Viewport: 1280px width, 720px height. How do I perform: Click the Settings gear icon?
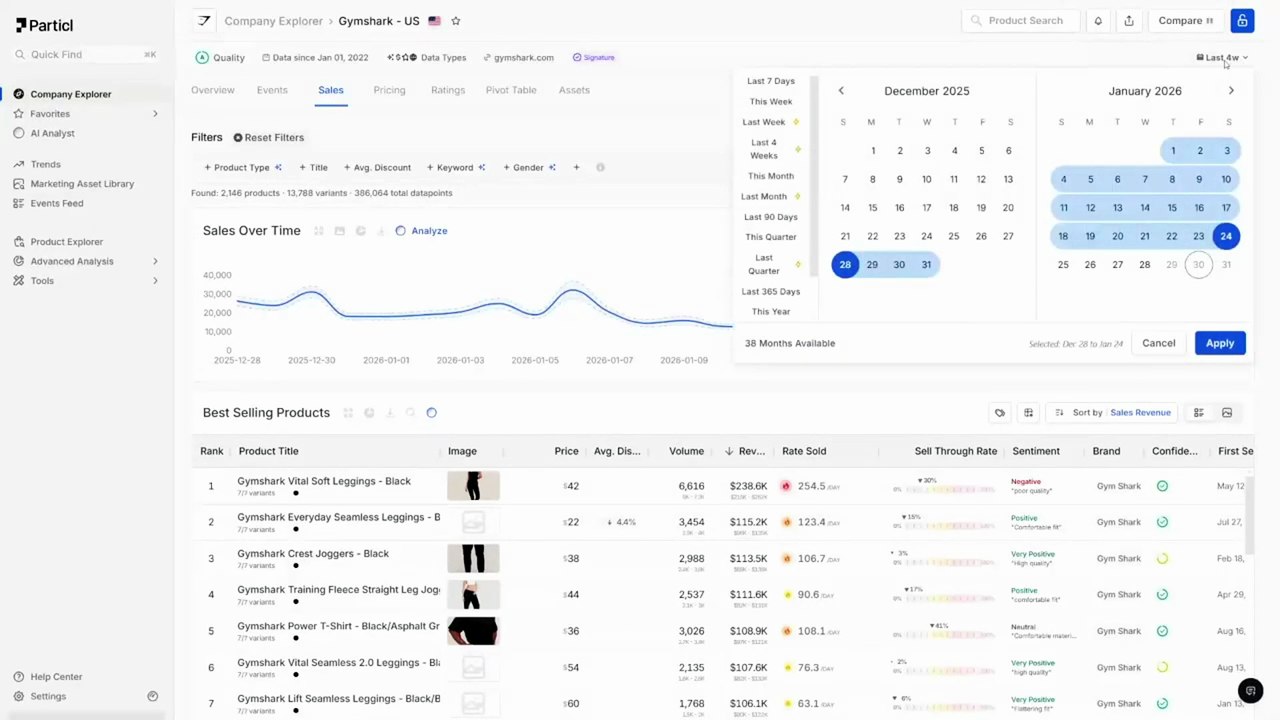coord(19,696)
